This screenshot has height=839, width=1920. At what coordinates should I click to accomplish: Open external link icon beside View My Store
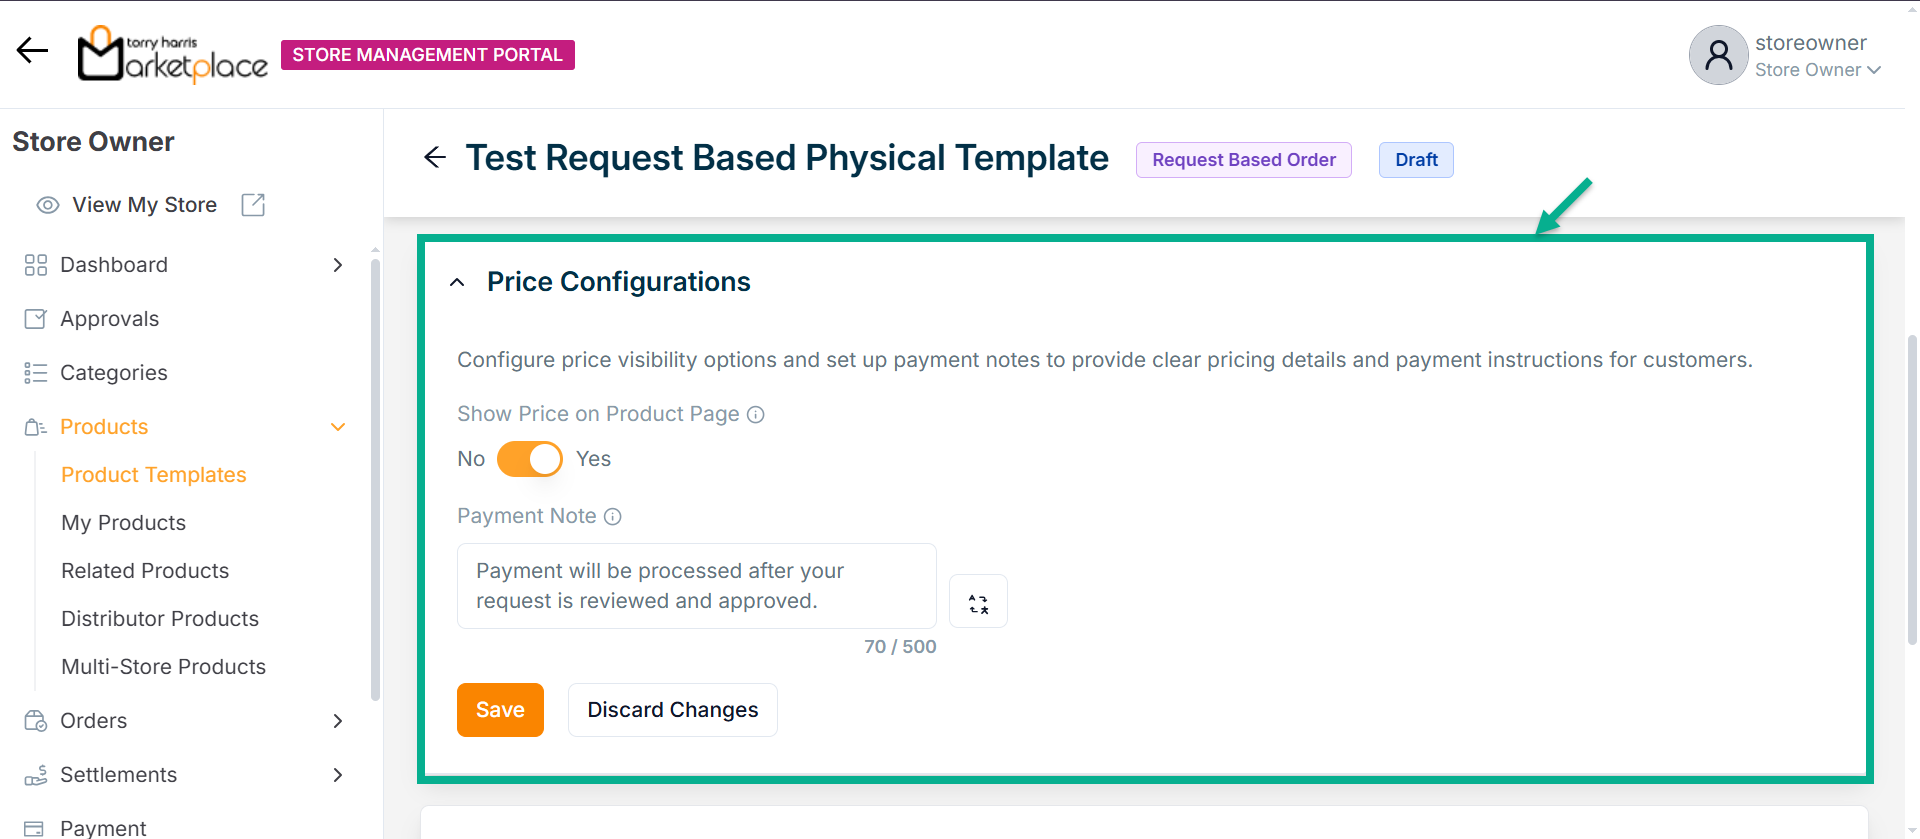tap(253, 205)
